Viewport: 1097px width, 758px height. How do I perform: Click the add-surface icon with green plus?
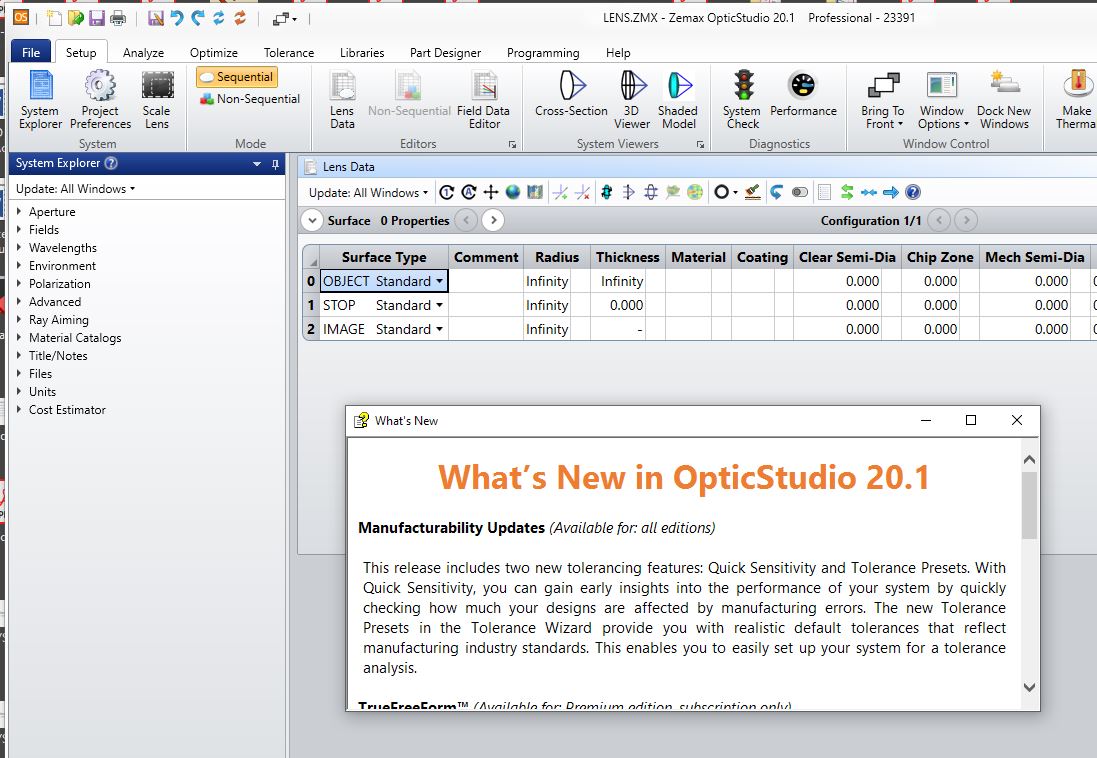[560, 192]
